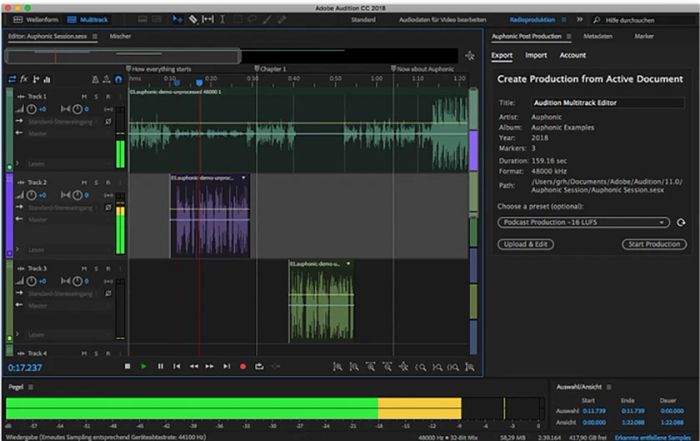The image size is (700, 441).
Task: Show the sends section in track header
Action: pyautogui.click(x=36, y=79)
